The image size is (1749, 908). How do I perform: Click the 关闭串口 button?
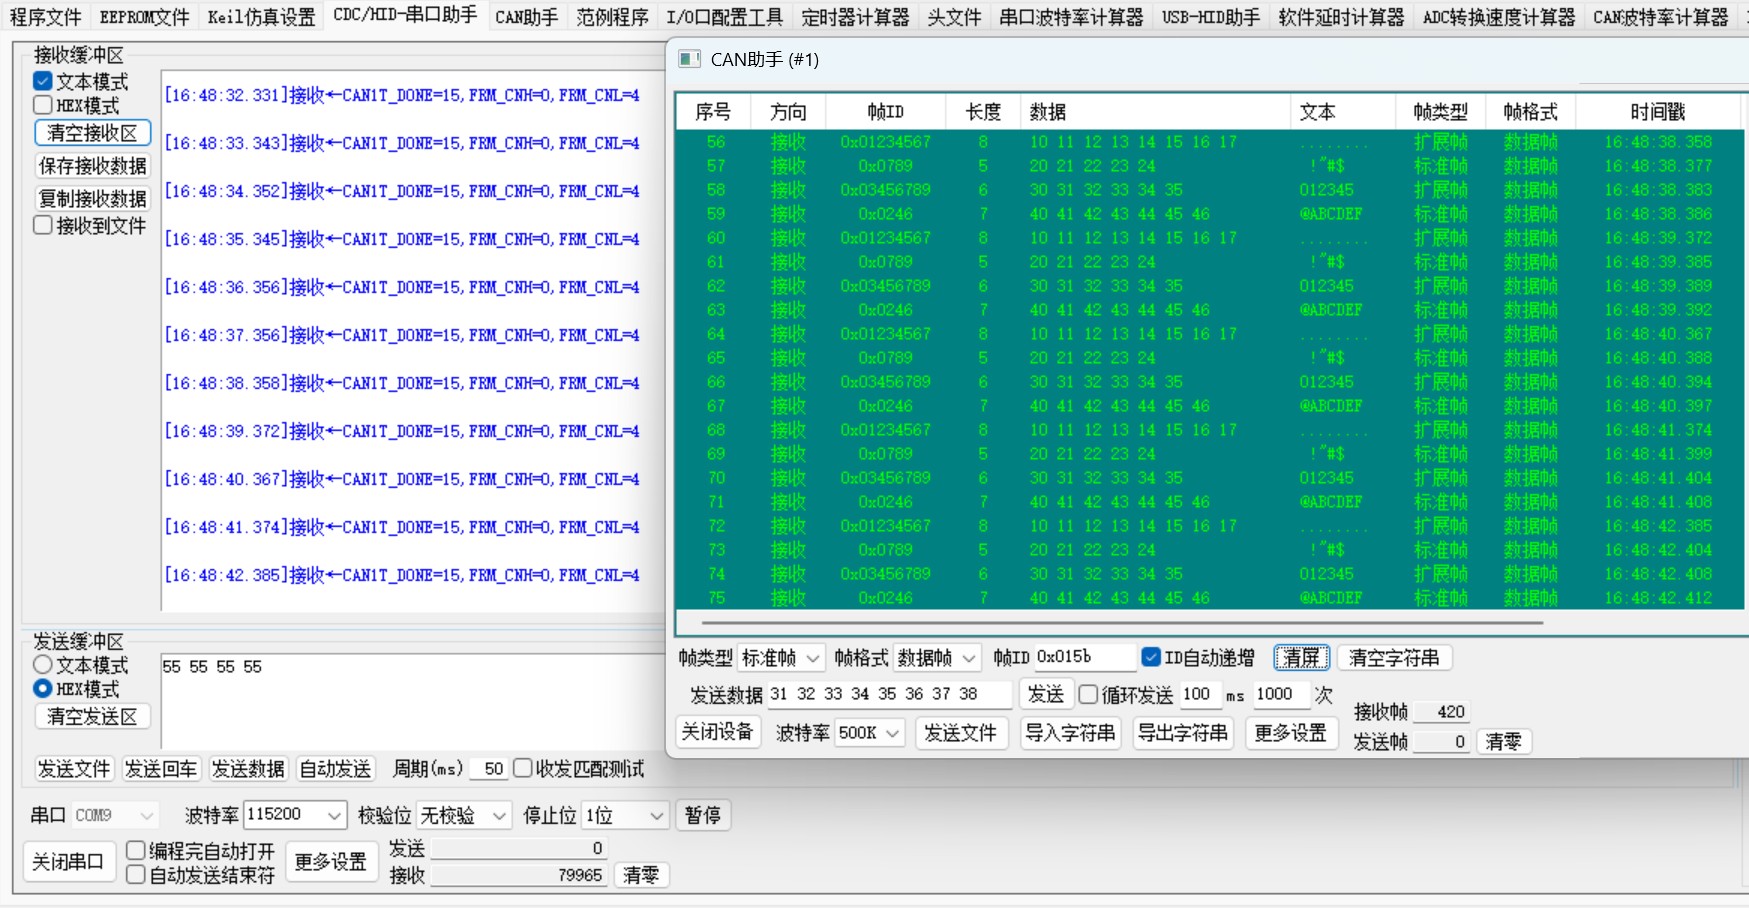[68, 861]
